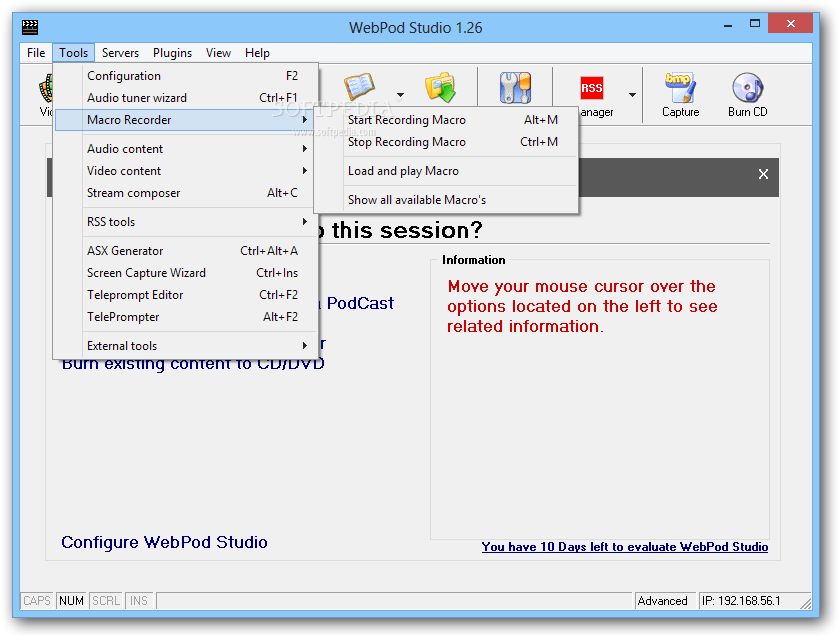Open the Stream composer

tap(185, 192)
